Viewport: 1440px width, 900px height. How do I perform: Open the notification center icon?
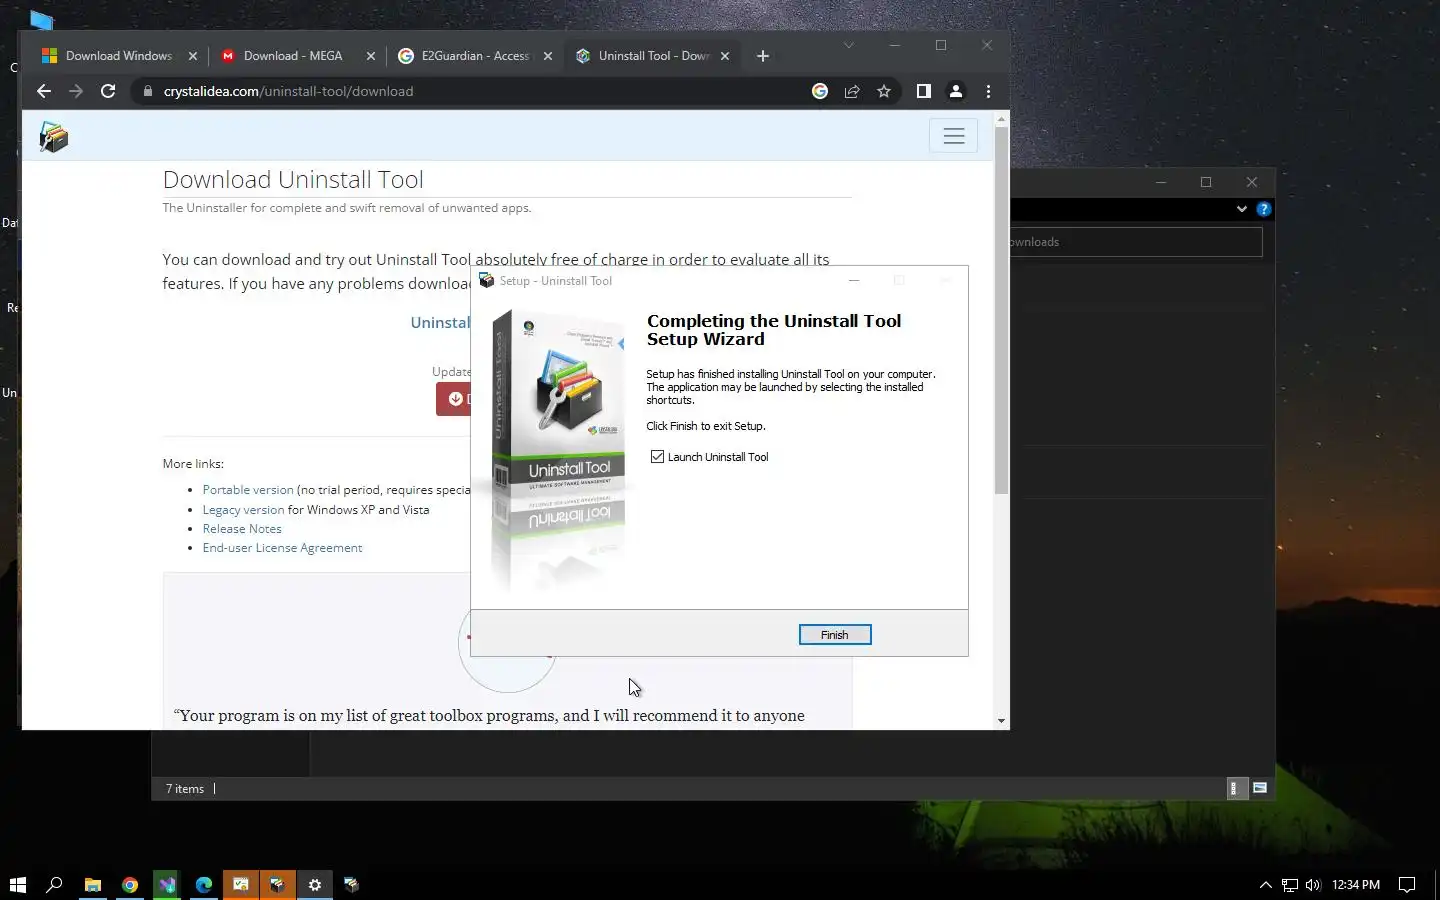pos(1407,884)
